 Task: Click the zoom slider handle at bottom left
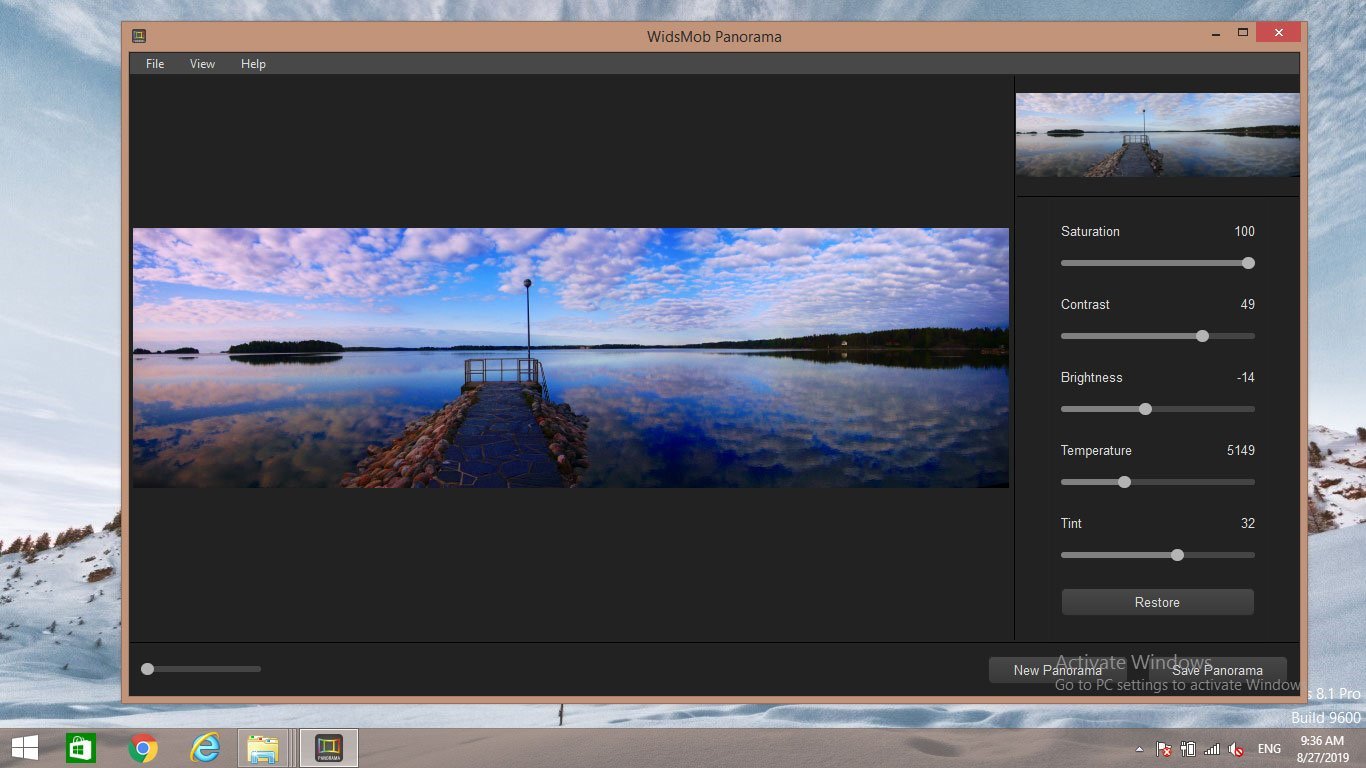(x=147, y=669)
